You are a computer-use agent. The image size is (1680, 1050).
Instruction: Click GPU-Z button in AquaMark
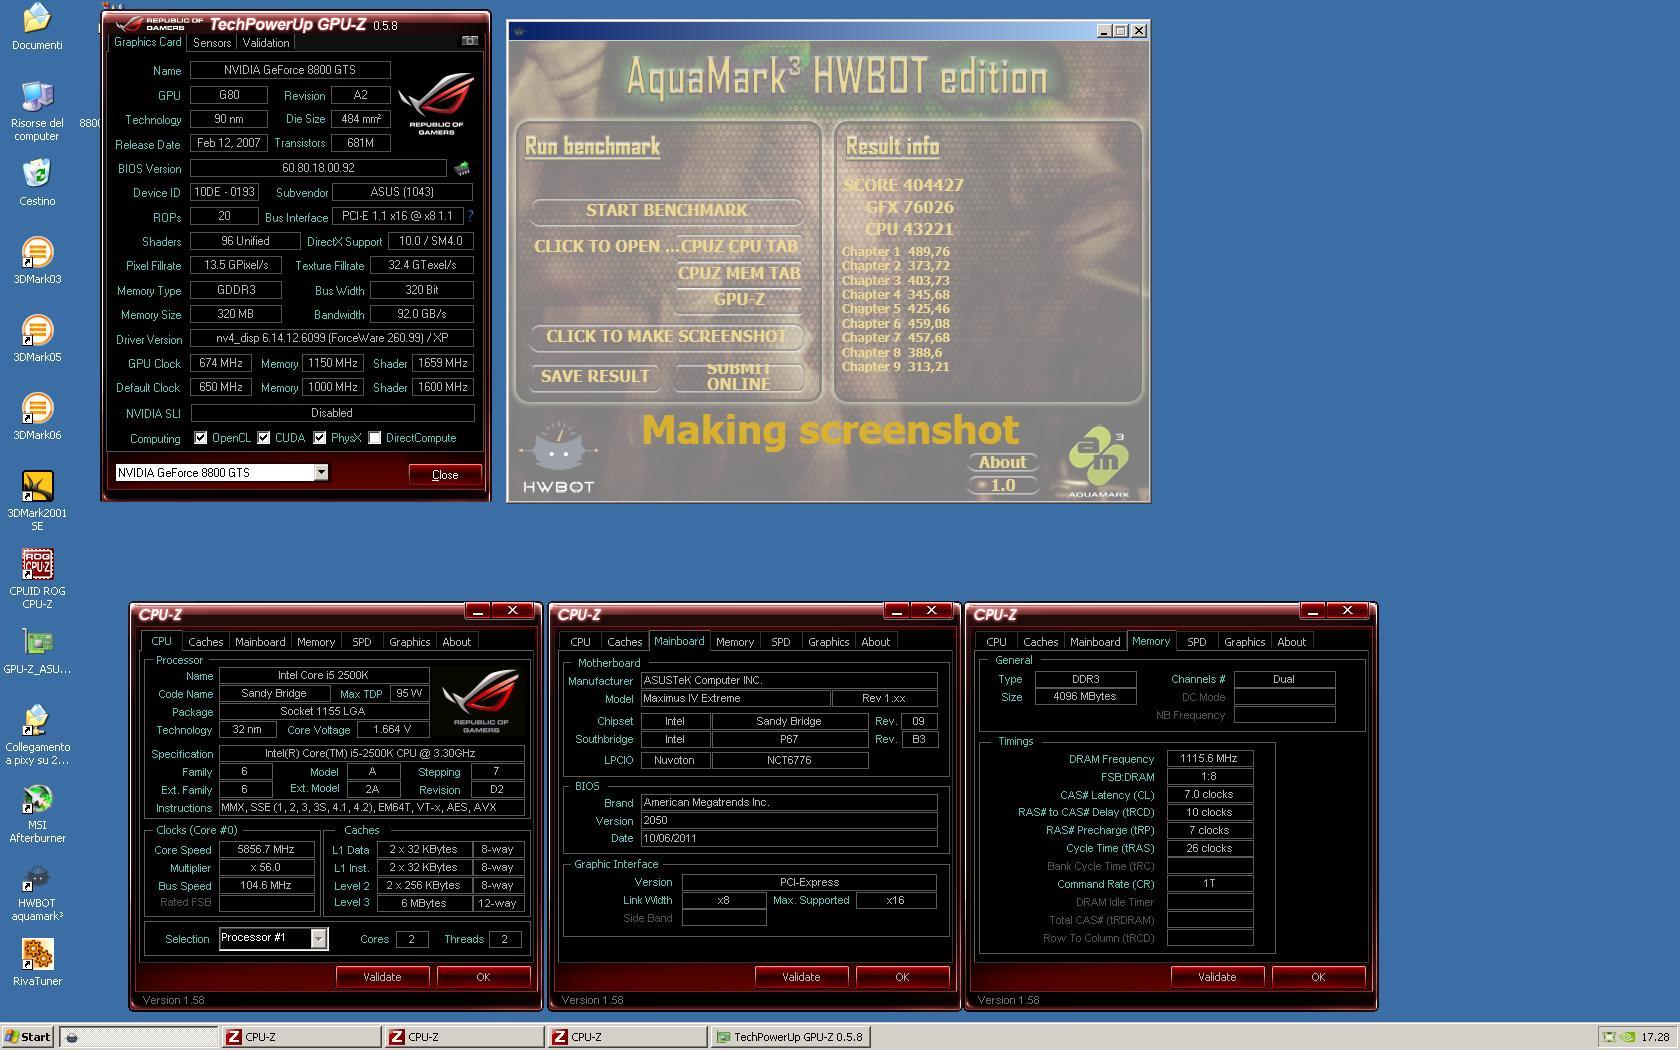tap(739, 299)
